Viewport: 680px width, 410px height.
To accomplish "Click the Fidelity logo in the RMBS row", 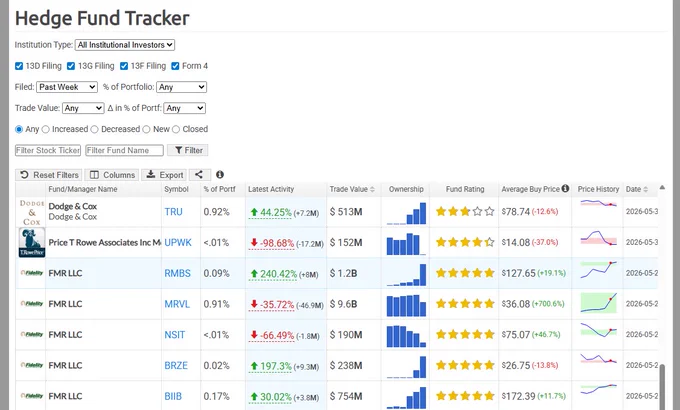I will (32, 273).
